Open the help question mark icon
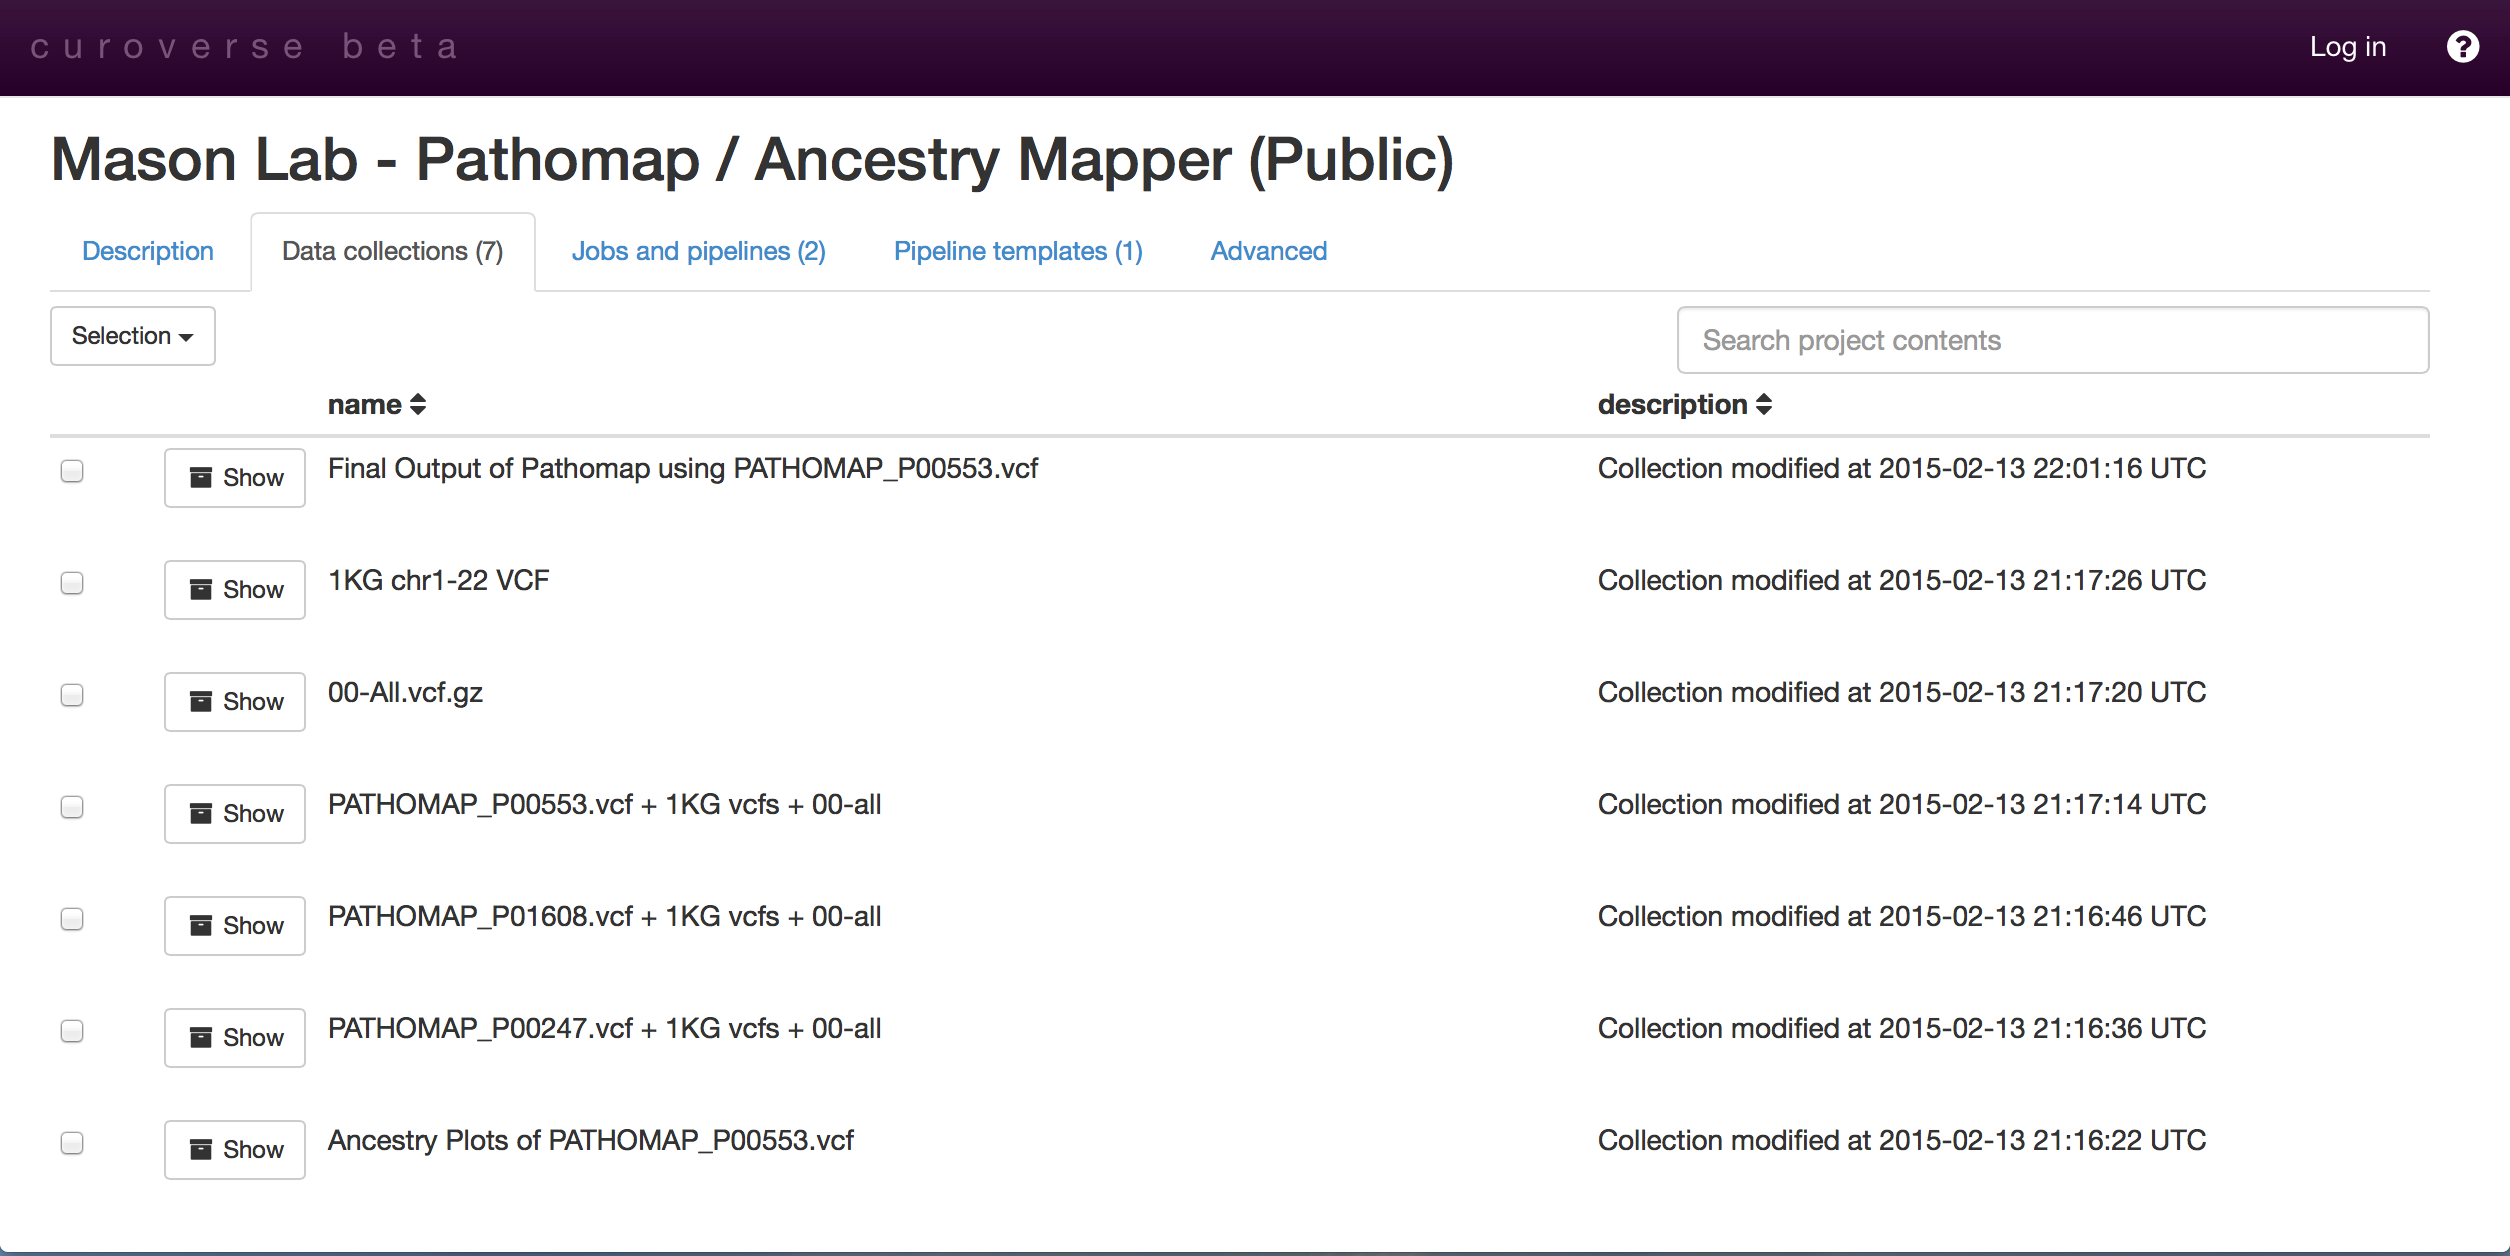Screen dimensions: 2510x1256 pyautogui.click(x=2462, y=46)
